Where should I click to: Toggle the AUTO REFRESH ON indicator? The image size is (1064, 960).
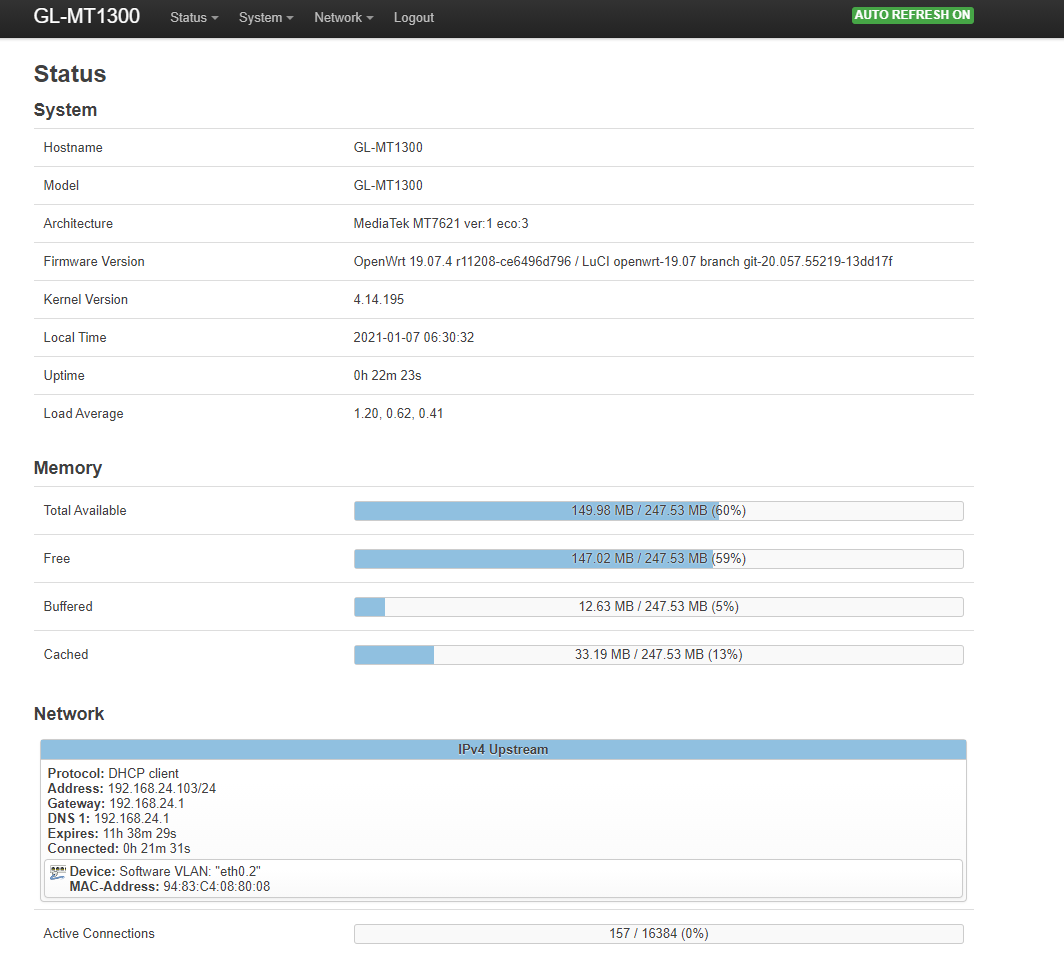[912, 15]
